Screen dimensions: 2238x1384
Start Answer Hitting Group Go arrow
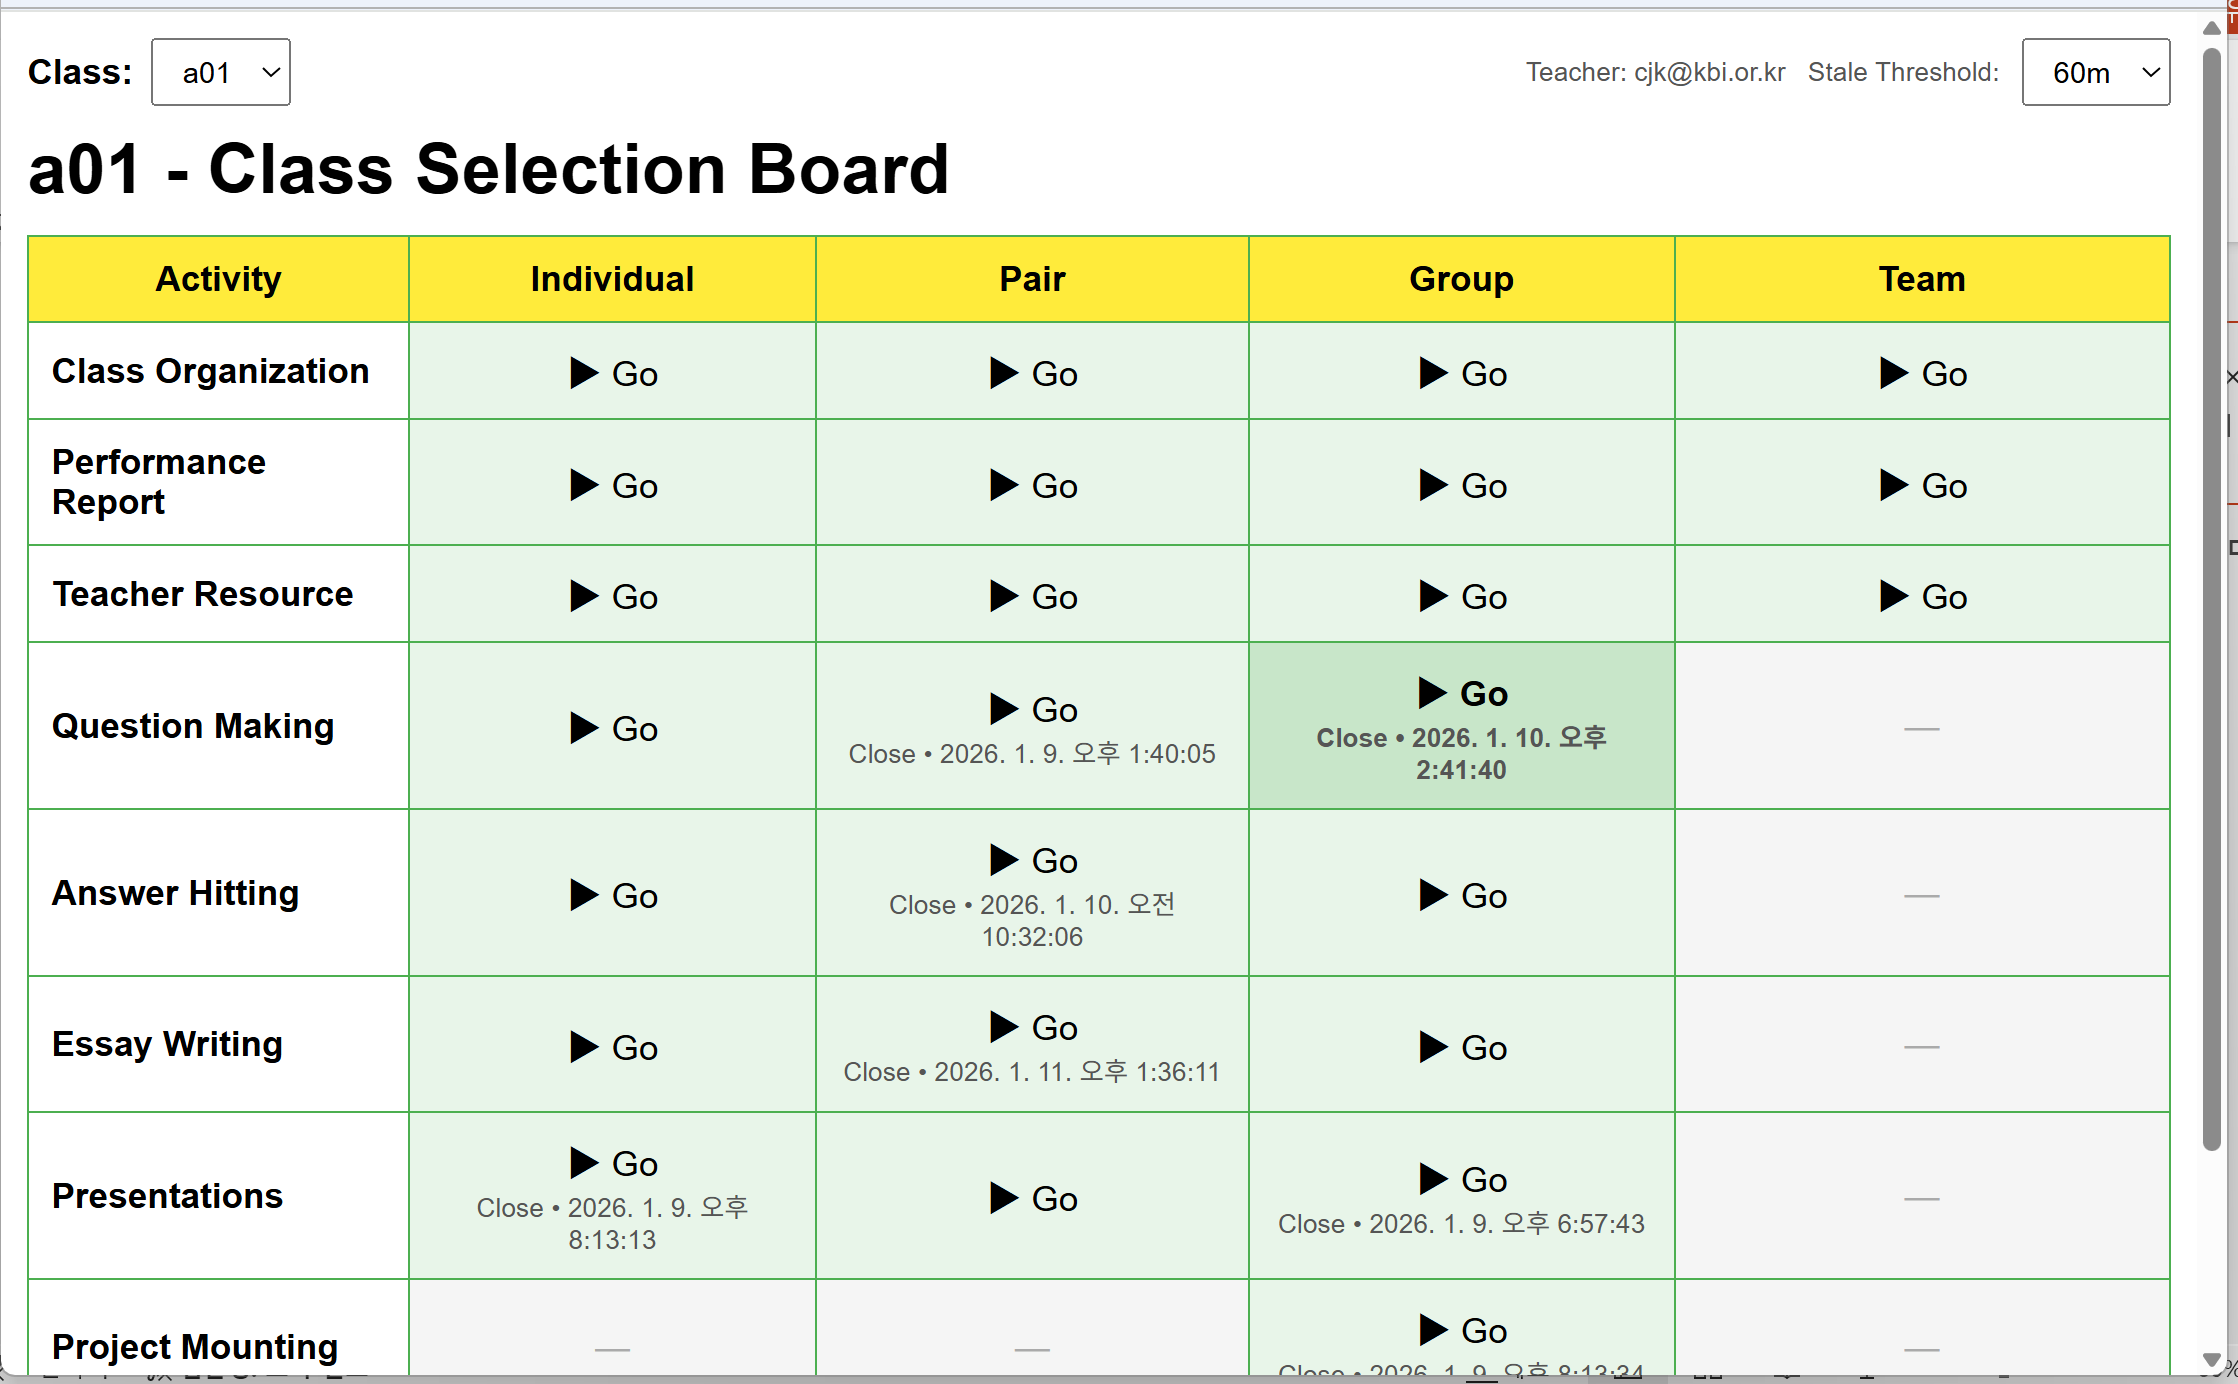coord(1462,896)
